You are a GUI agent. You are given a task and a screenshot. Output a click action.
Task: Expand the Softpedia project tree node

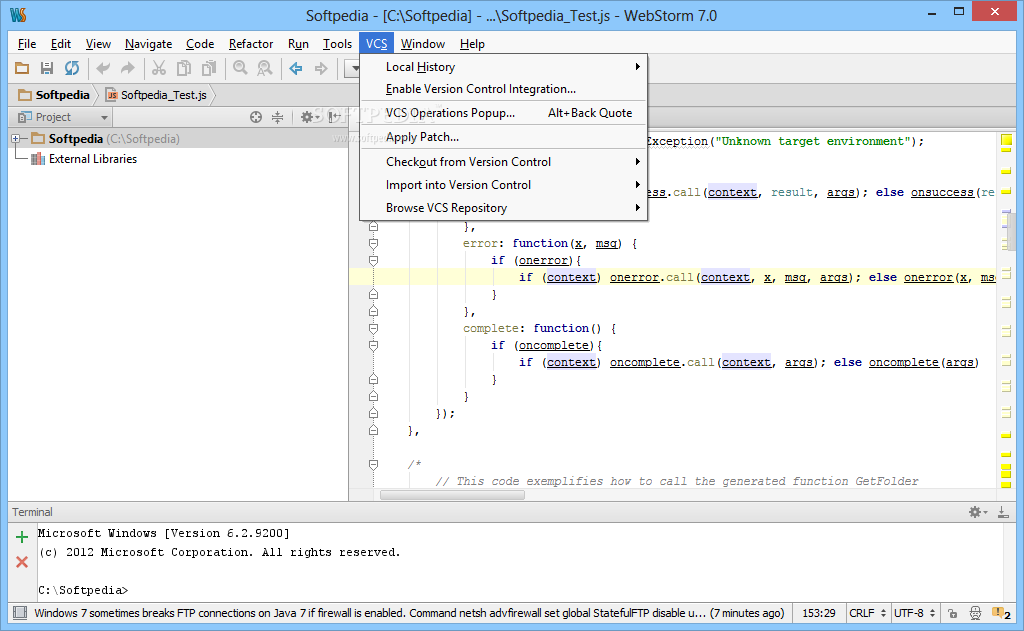coord(16,138)
